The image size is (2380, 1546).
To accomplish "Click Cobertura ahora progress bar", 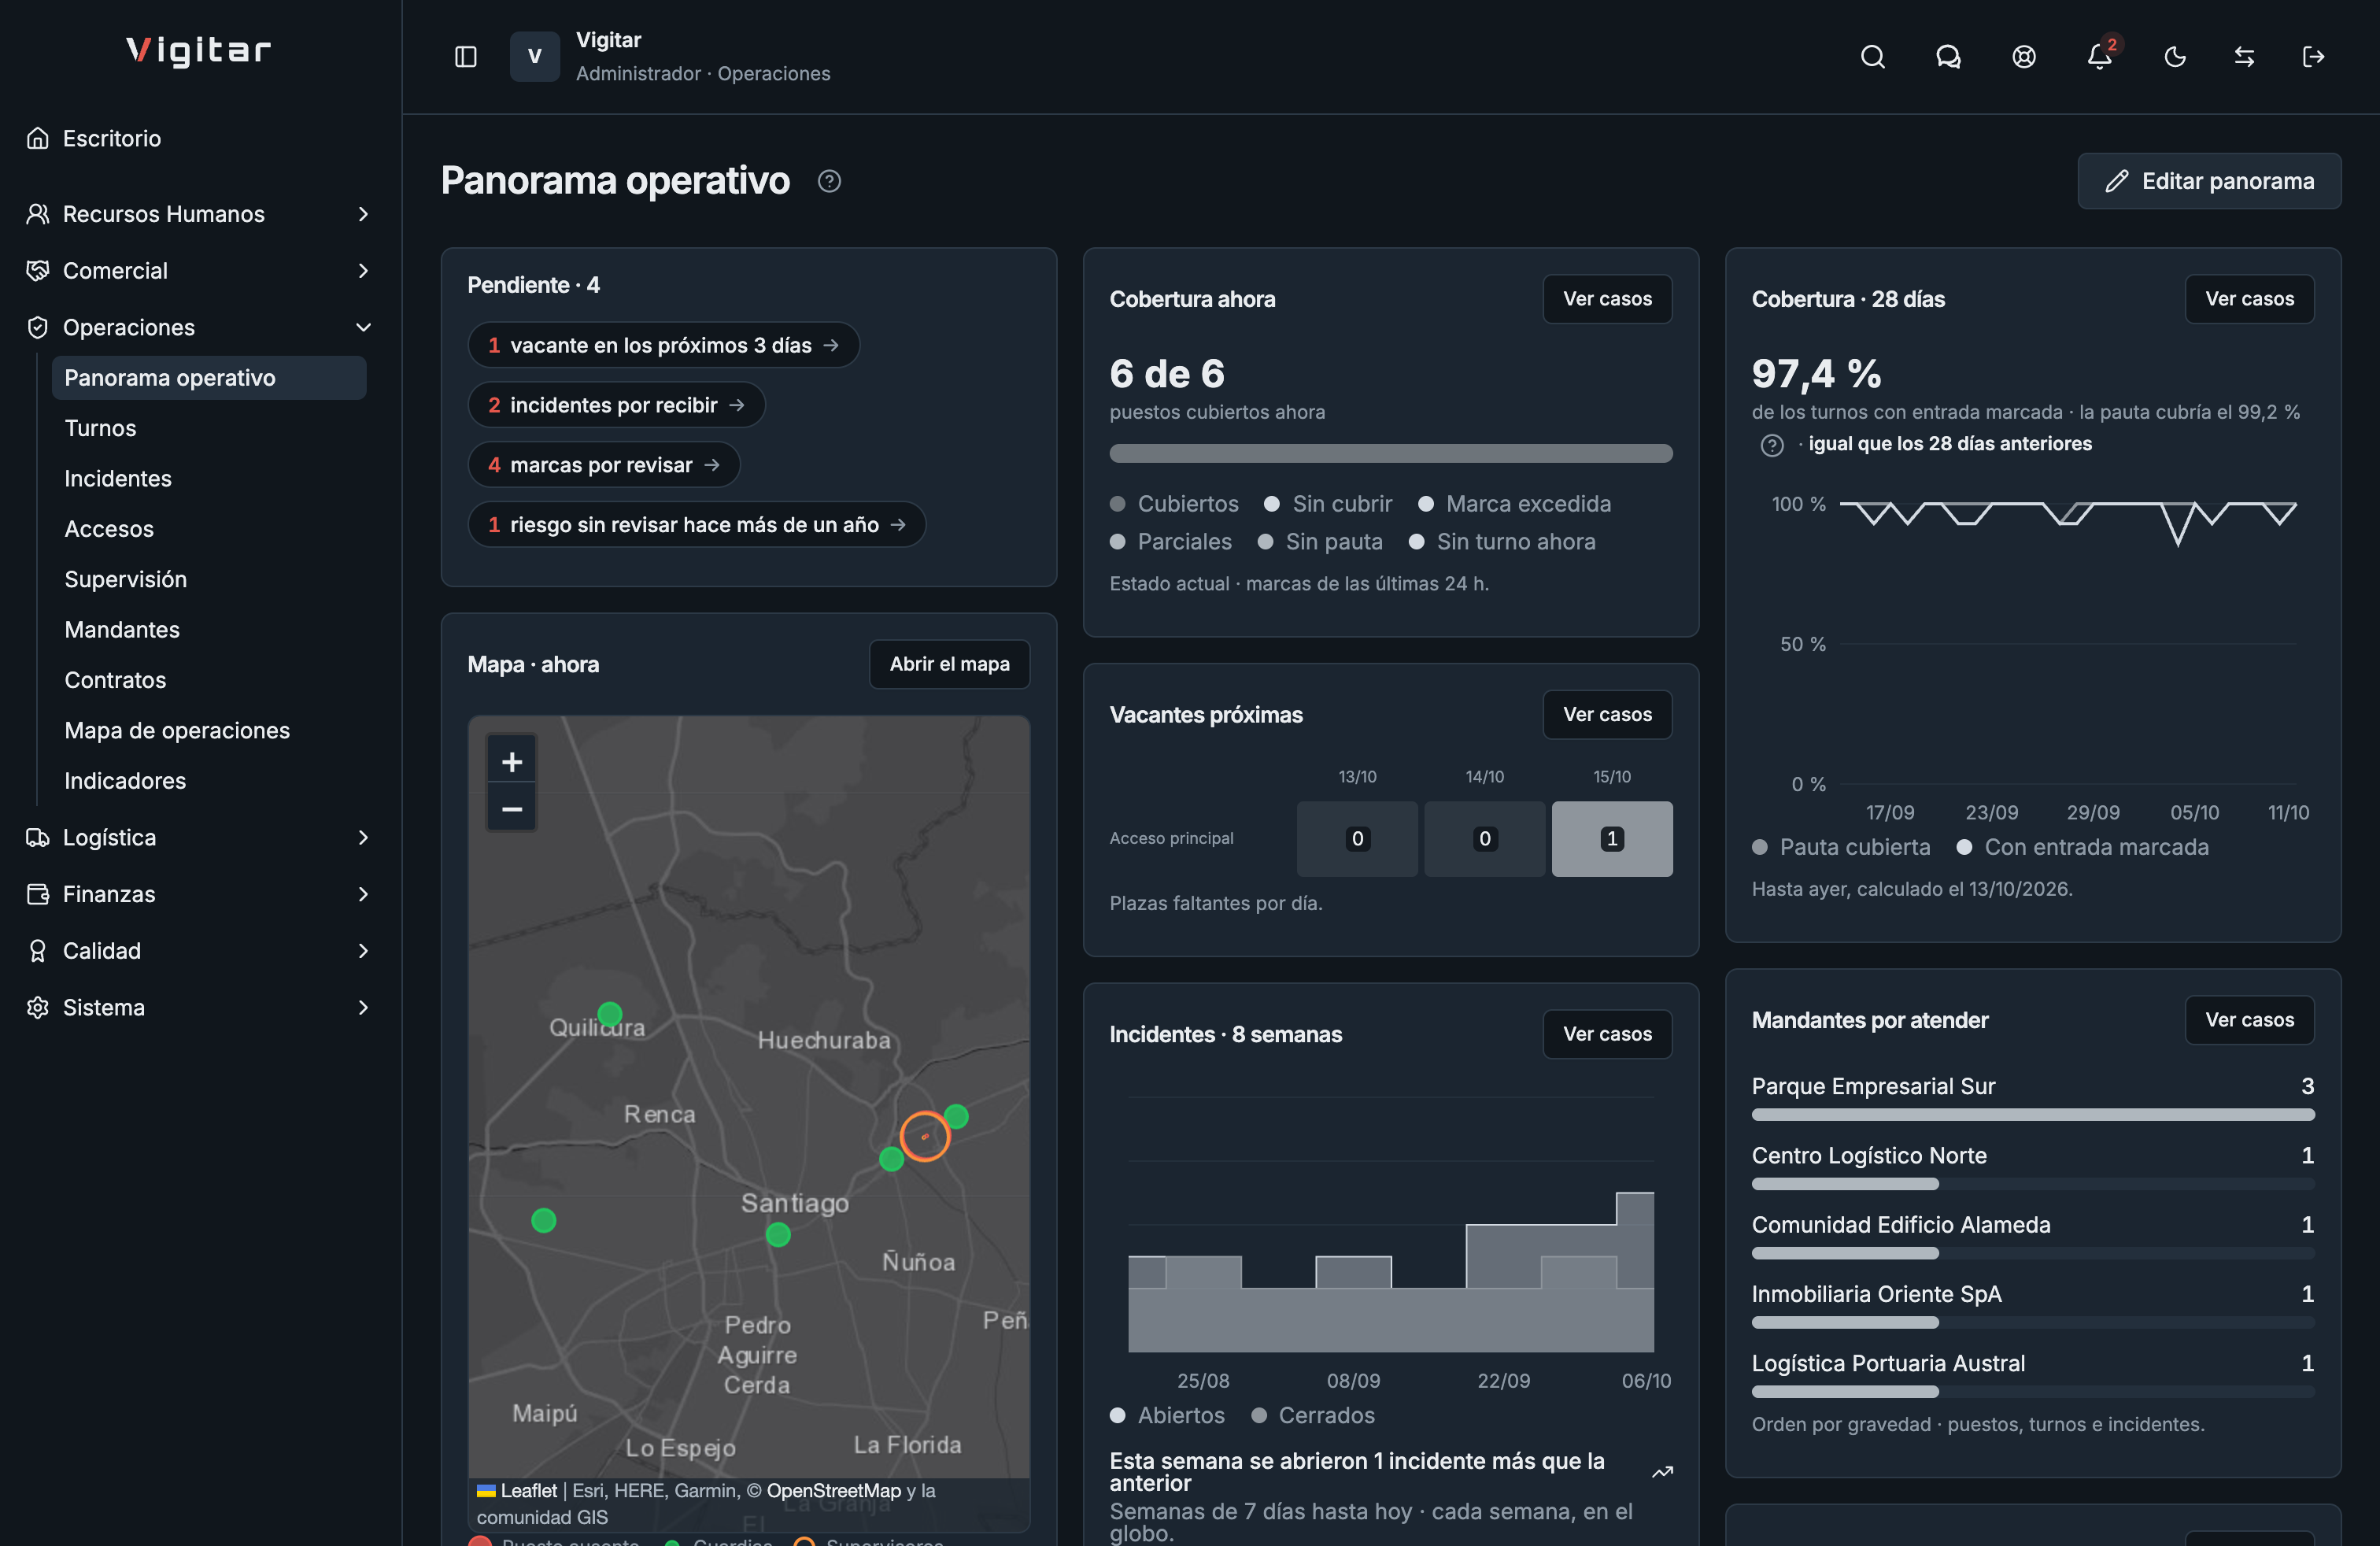I will [1390, 454].
